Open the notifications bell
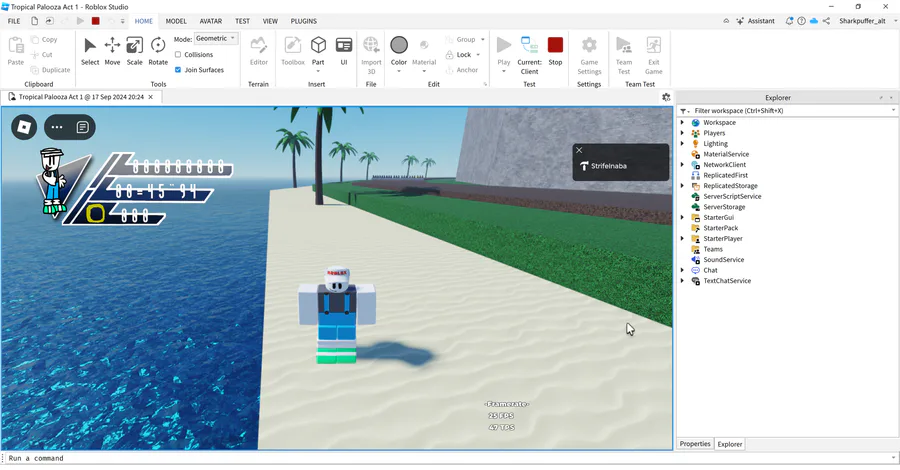Viewport: 900px width, 470px height. (x=789, y=21)
